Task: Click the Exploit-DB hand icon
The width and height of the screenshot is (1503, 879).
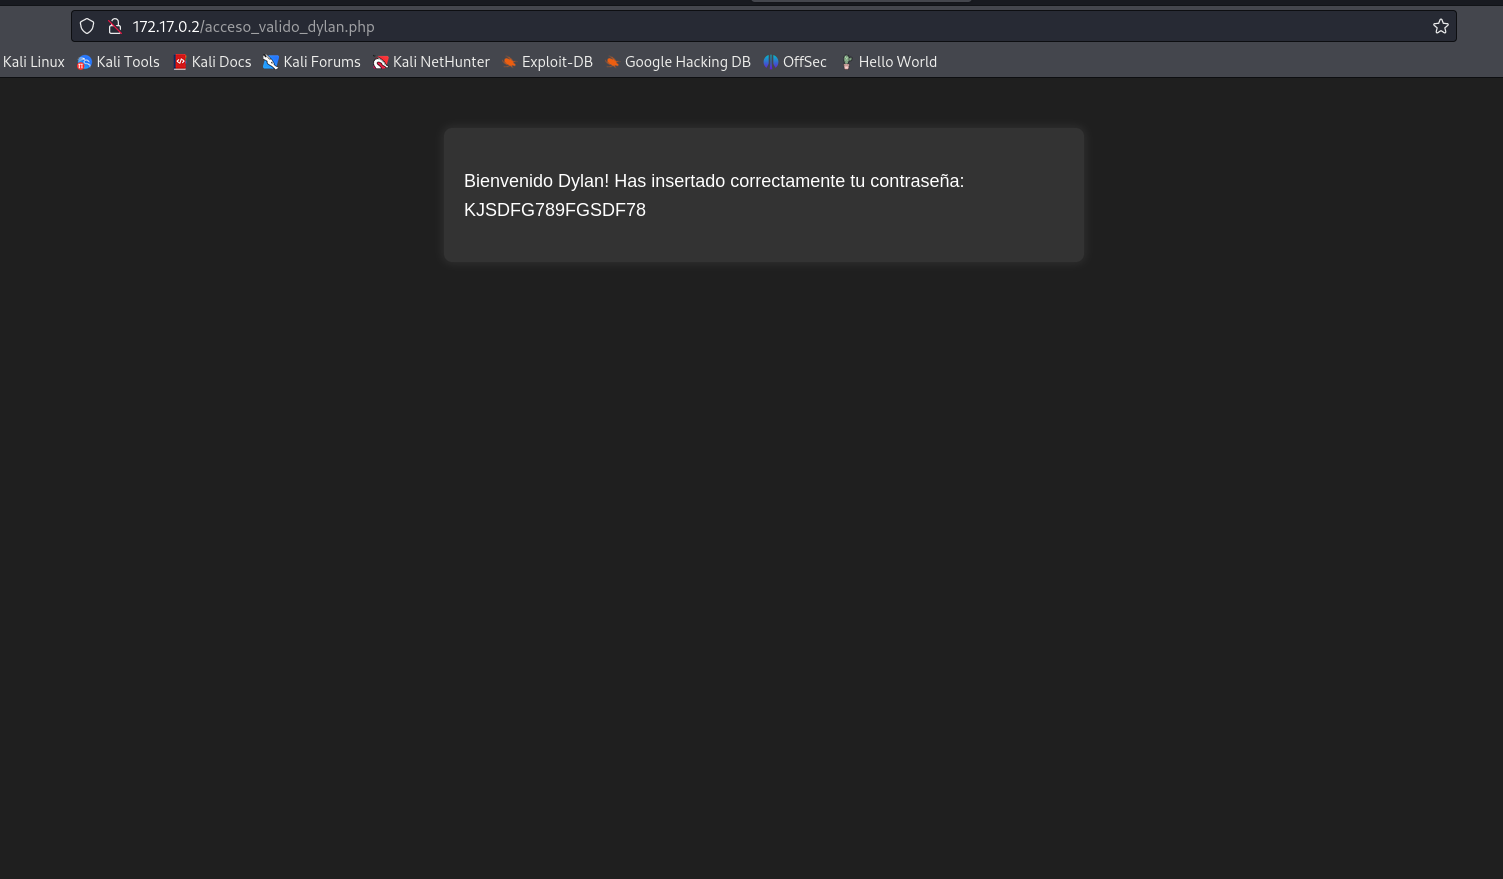Action: click(x=510, y=62)
